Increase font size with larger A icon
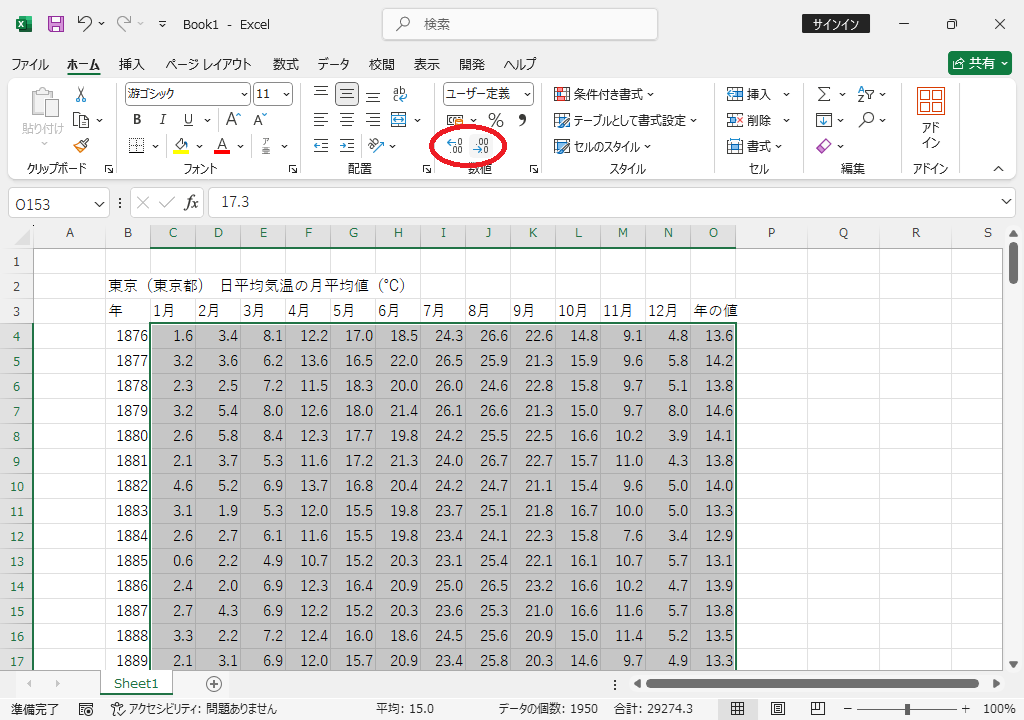Image resolution: width=1024 pixels, height=720 pixels. [x=233, y=120]
